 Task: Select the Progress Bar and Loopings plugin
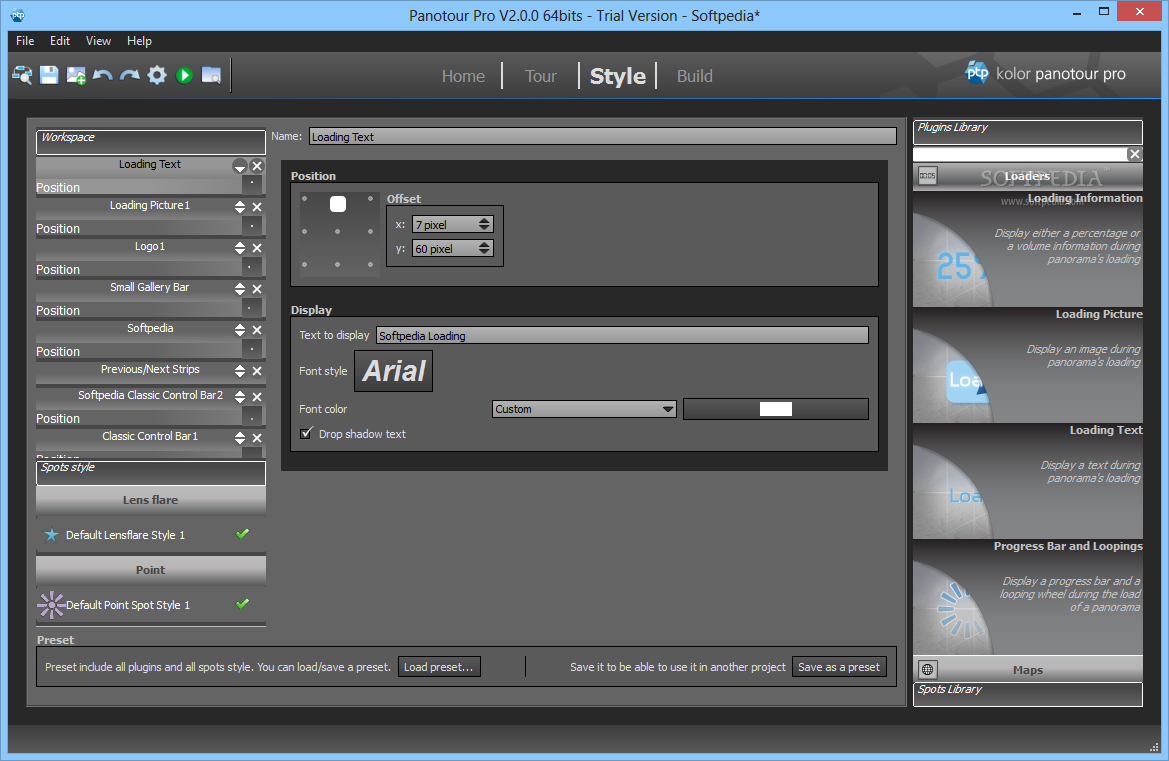click(x=1027, y=597)
